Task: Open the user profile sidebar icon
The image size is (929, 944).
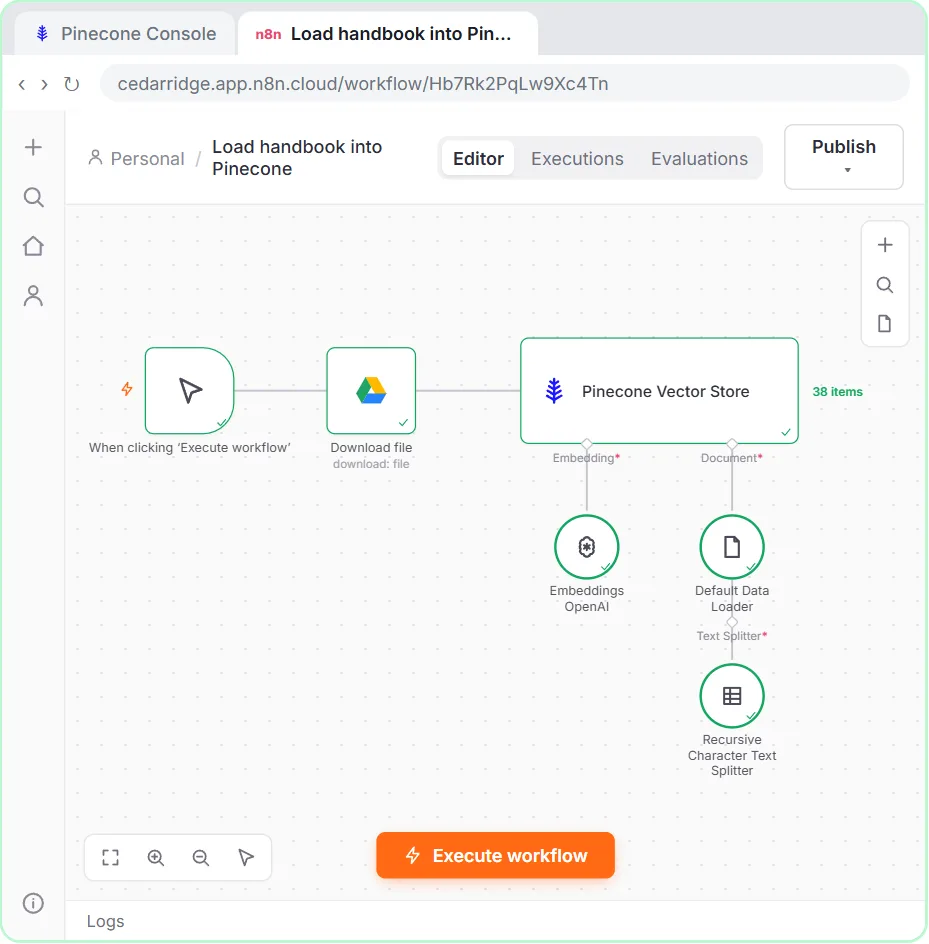Action: pyautogui.click(x=33, y=296)
